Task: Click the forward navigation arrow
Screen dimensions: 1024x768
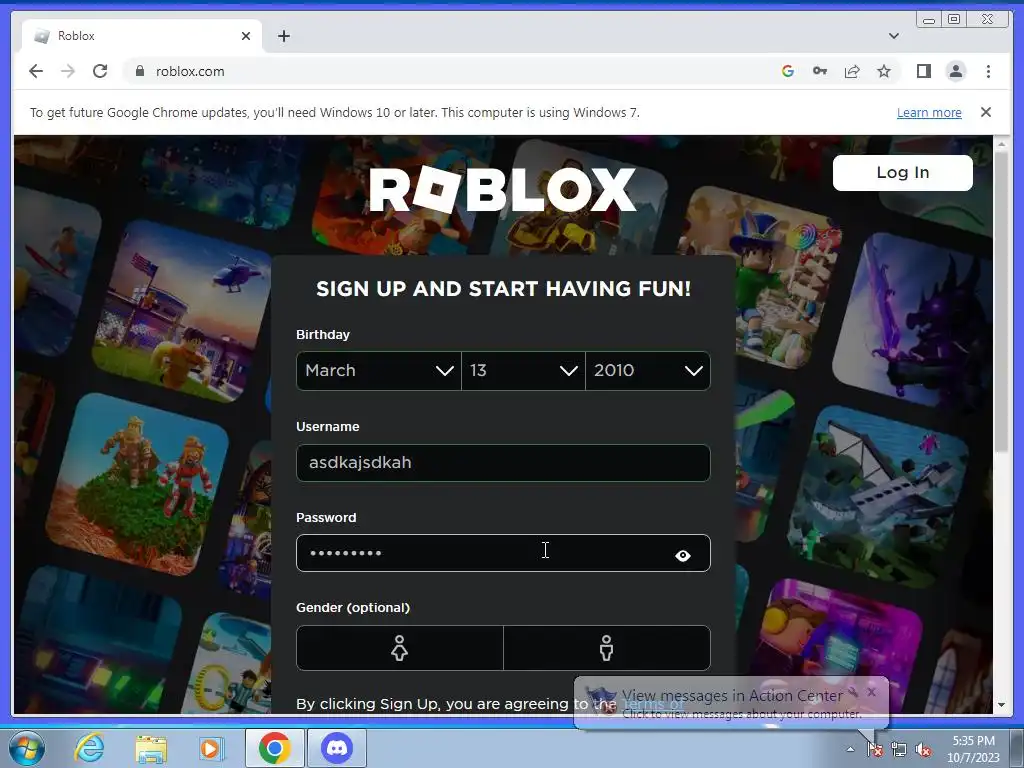Action: 68,71
